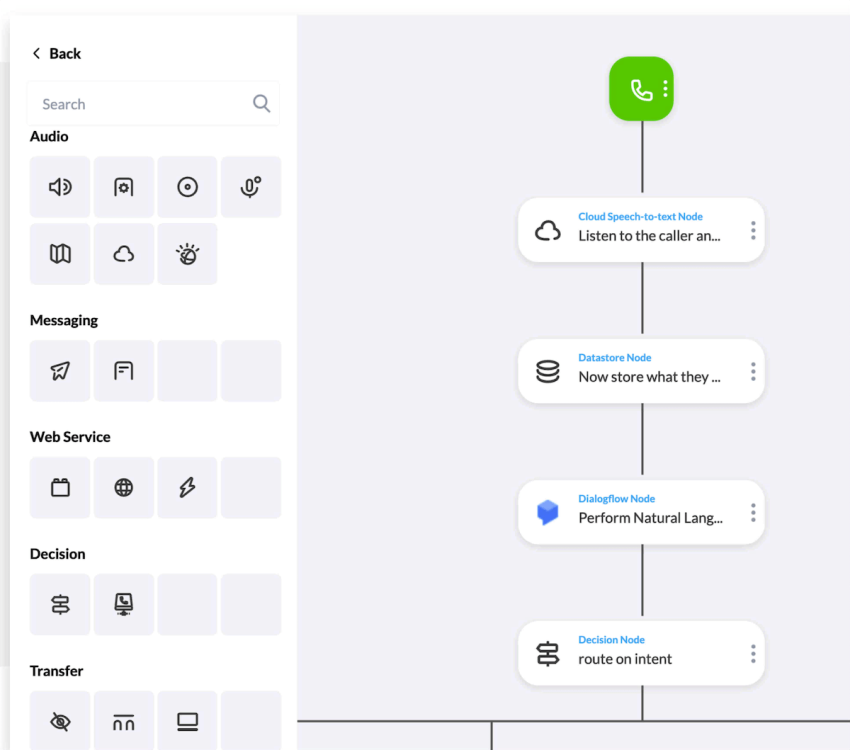Choose the paper plane messaging node icon
Image resolution: width=850 pixels, height=750 pixels.
(60, 371)
